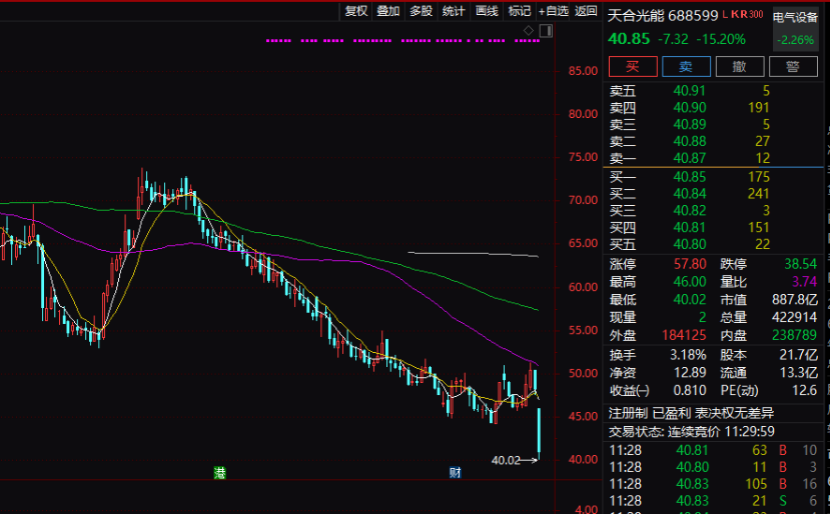Image resolution: width=832 pixels, height=516 pixels.
Task: Open the 复权 adjustment menu
Action: coord(356,11)
